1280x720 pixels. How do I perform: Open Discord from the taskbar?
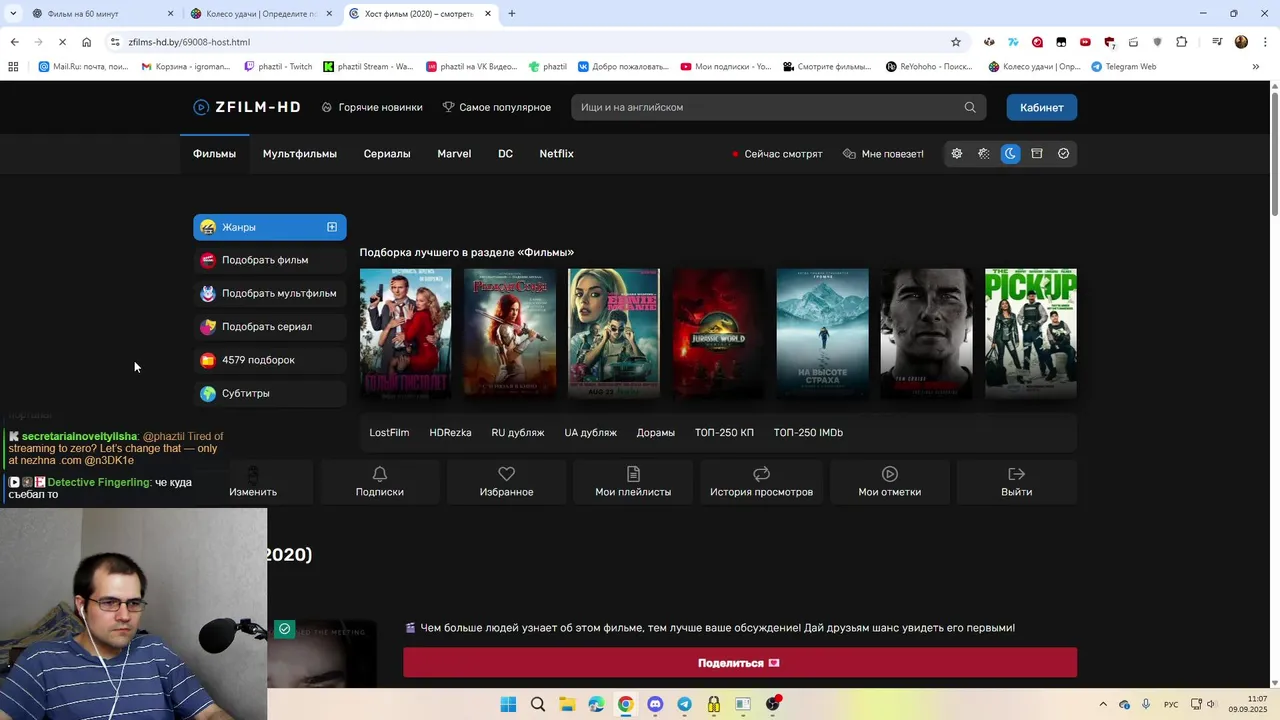tap(655, 704)
